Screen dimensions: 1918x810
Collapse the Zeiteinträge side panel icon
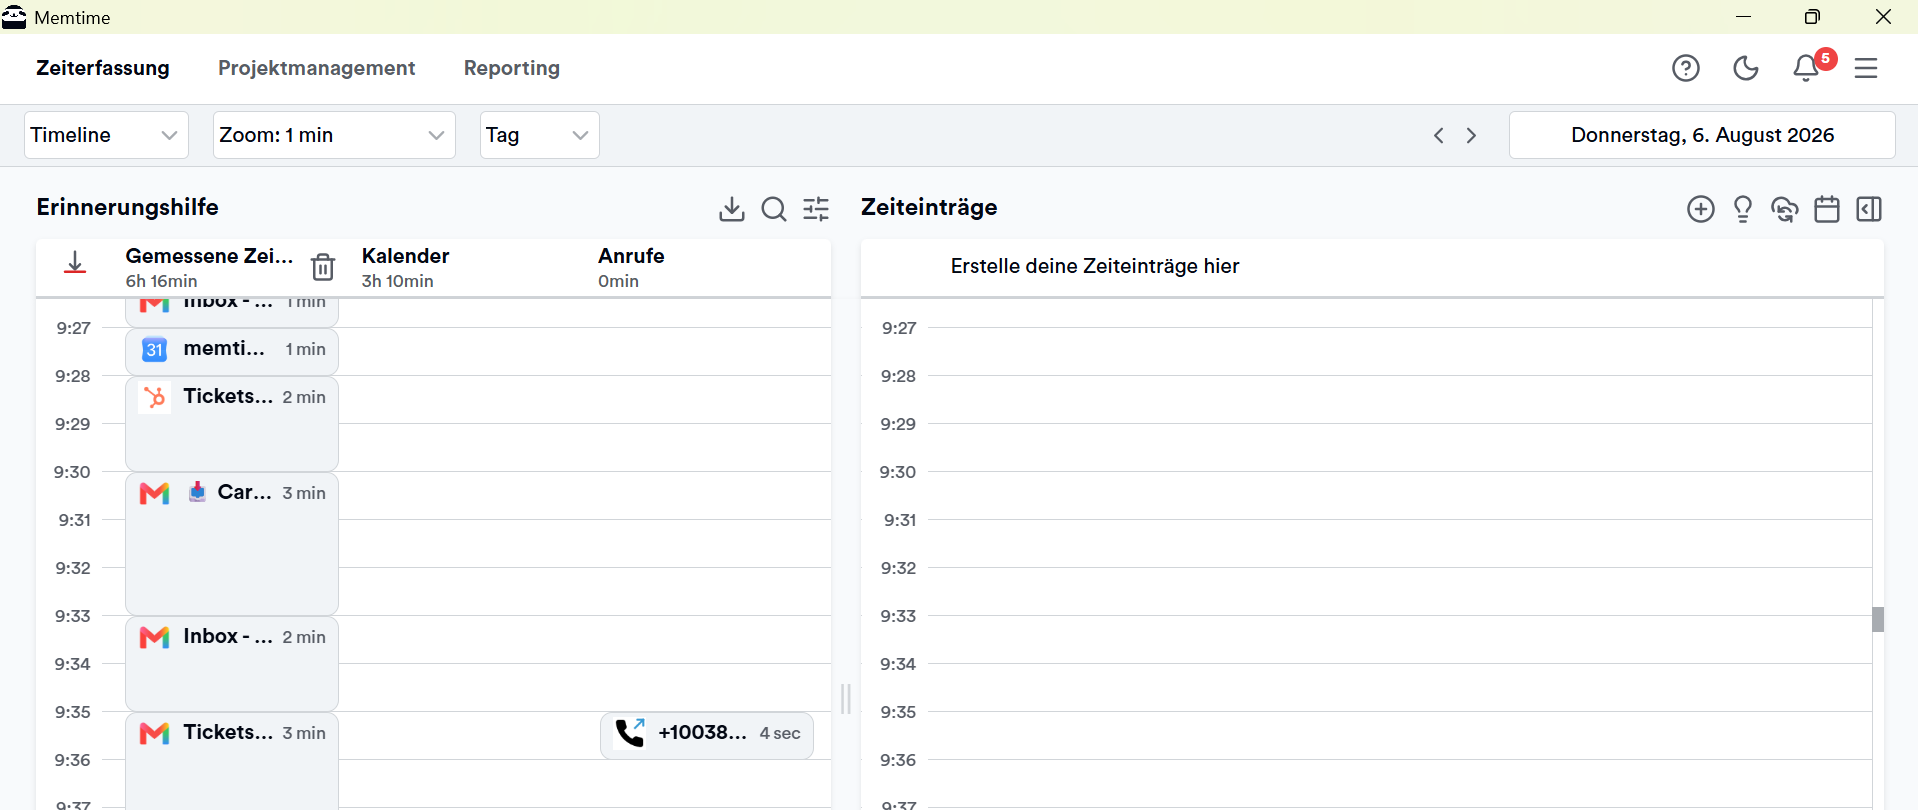coord(1869,209)
